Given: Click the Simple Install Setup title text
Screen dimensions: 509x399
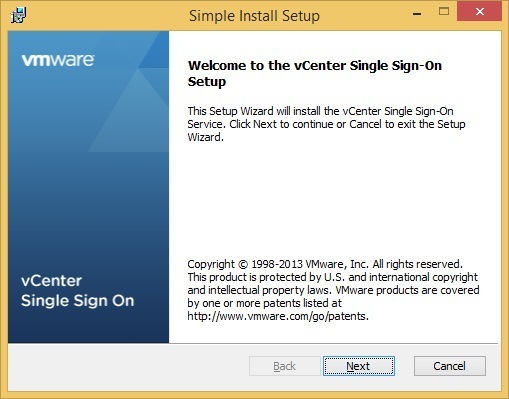Looking at the screenshot, I should click(254, 16).
